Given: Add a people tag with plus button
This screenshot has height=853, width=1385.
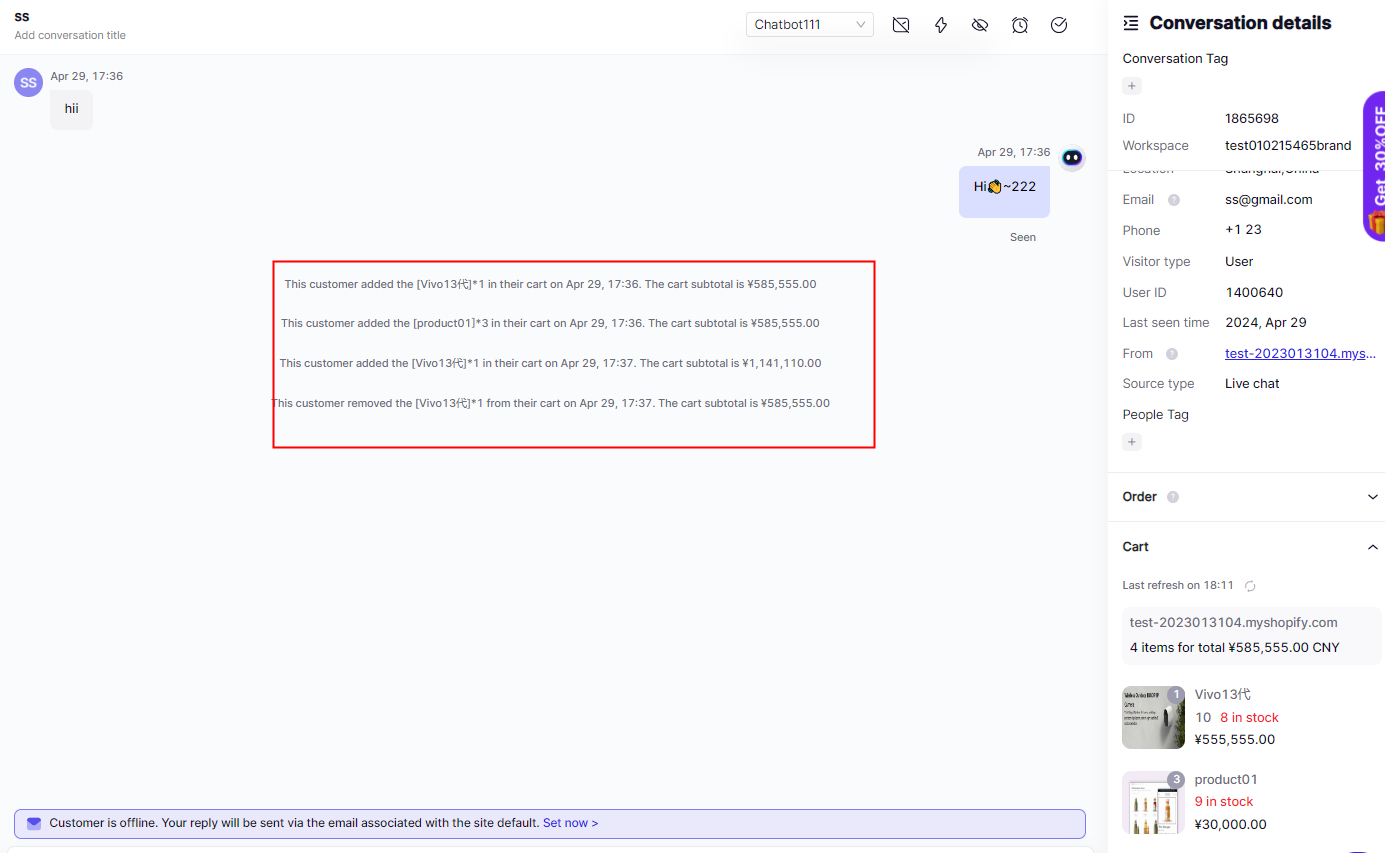Looking at the screenshot, I should coord(1132,442).
